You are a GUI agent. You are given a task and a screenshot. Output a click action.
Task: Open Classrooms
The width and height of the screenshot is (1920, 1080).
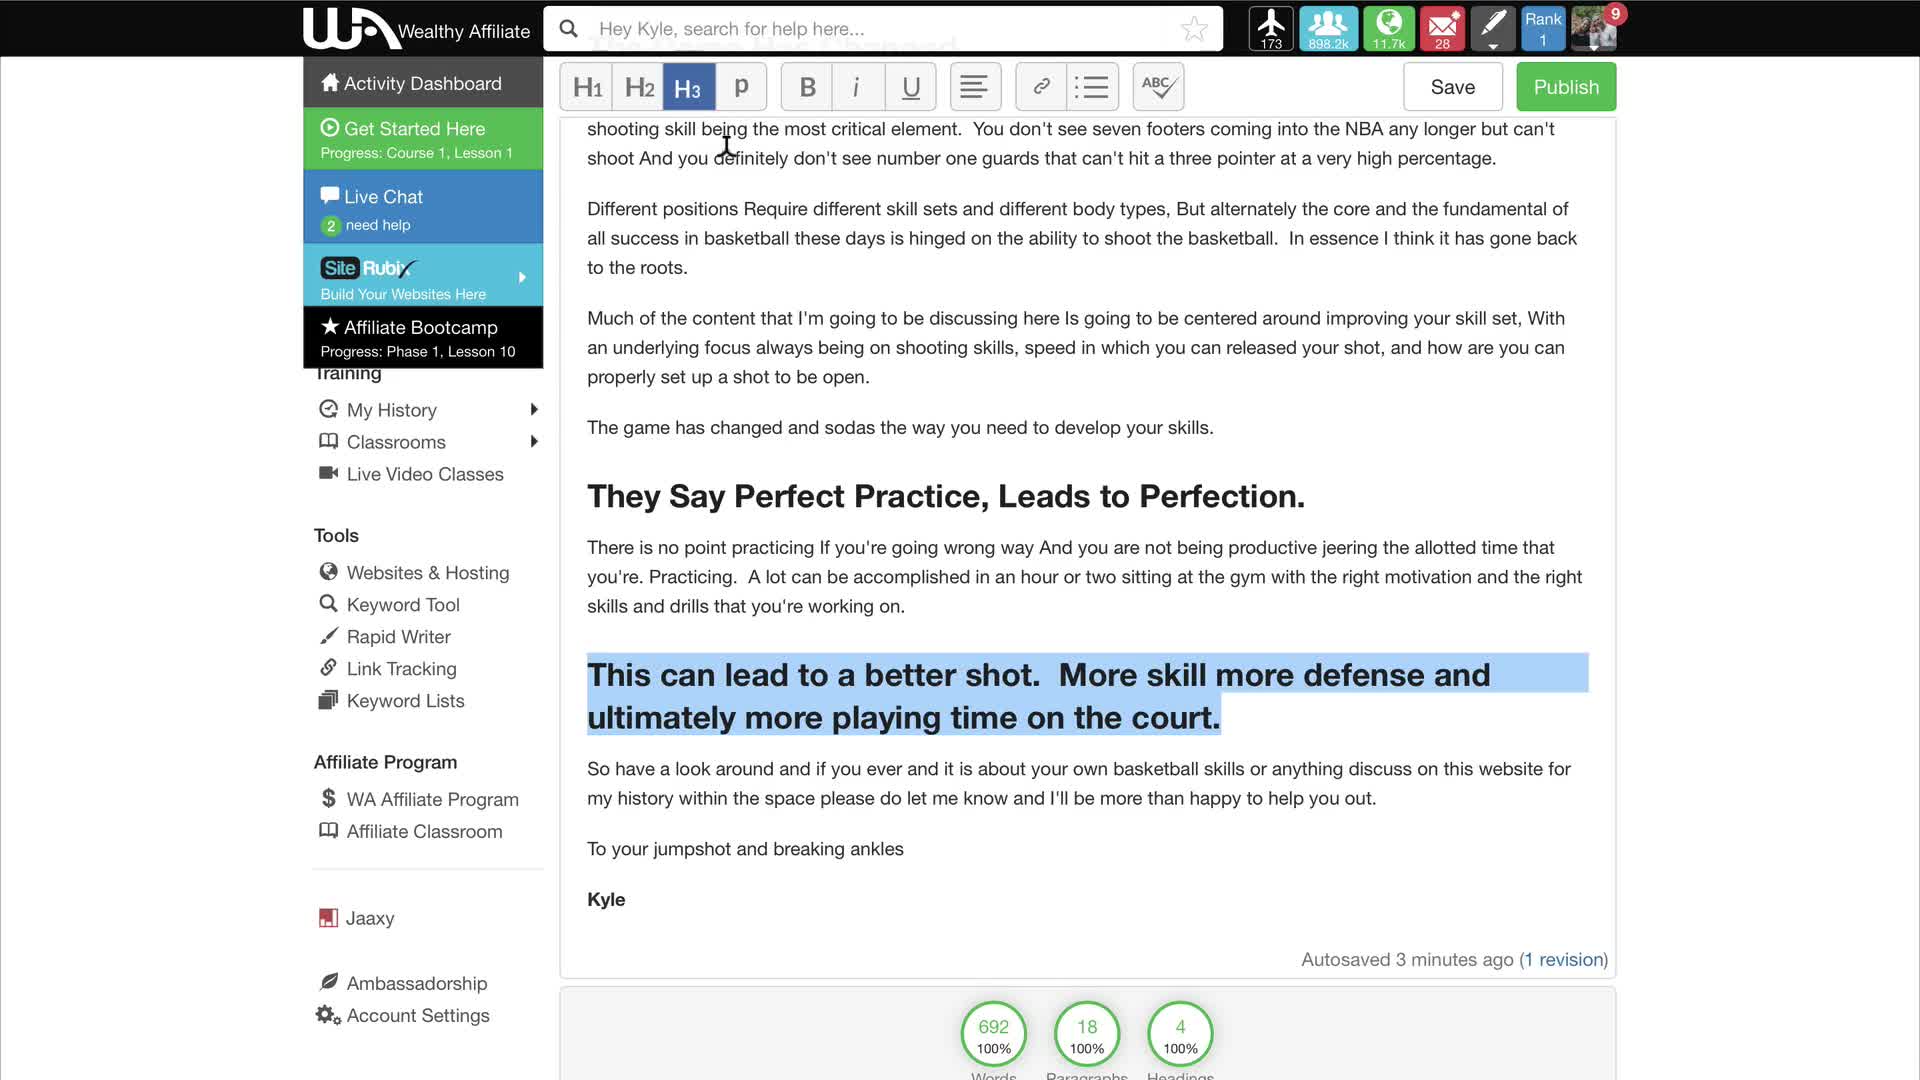[396, 442]
